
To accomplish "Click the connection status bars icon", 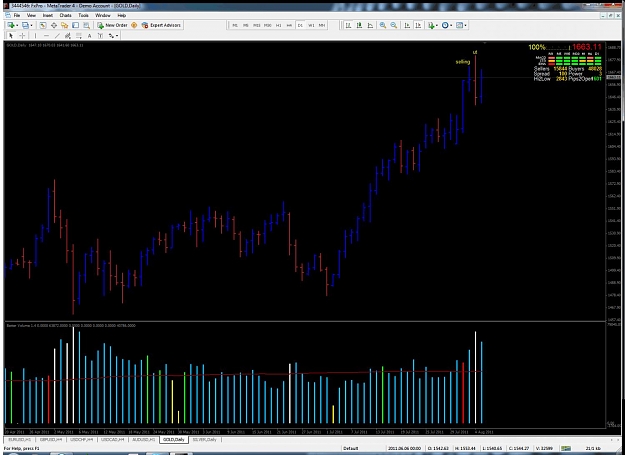I will 566,448.
